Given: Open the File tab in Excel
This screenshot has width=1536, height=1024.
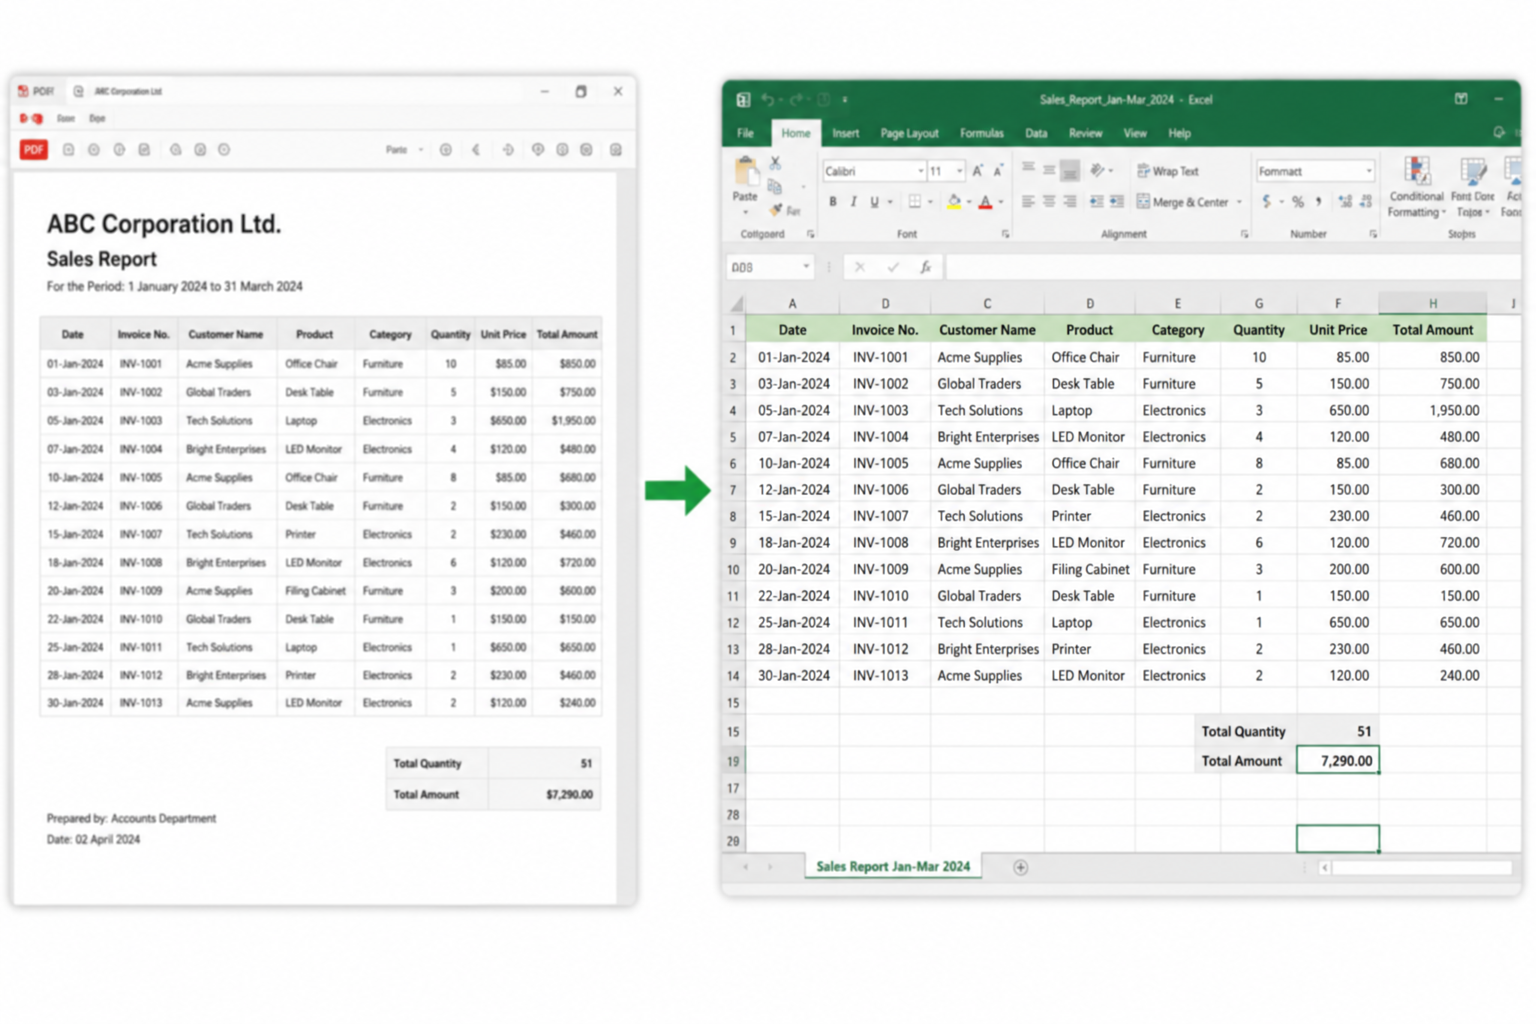Looking at the screenshot, I should [746, 133].
